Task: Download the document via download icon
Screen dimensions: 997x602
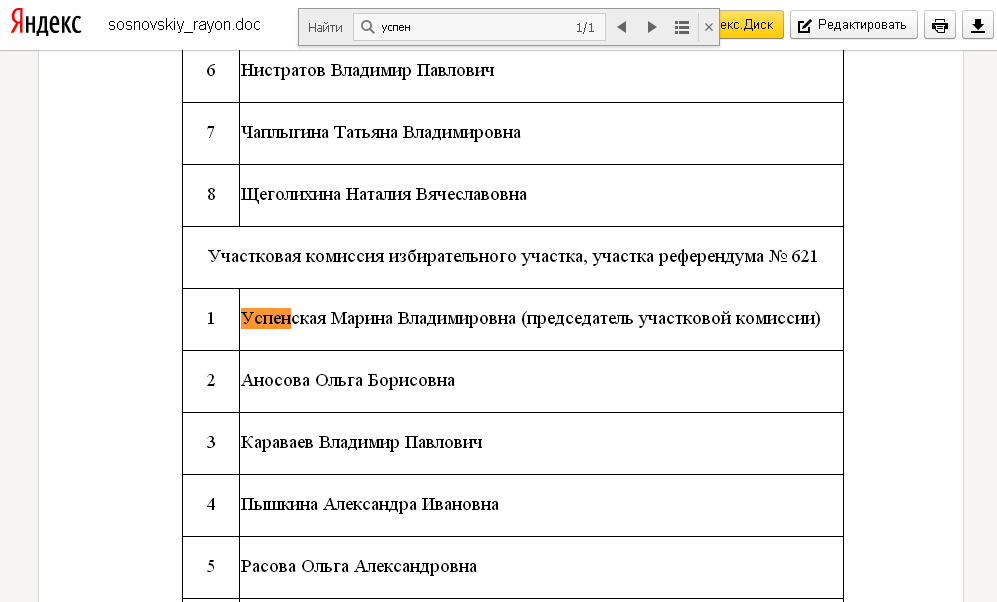Action: click(977, 25)
